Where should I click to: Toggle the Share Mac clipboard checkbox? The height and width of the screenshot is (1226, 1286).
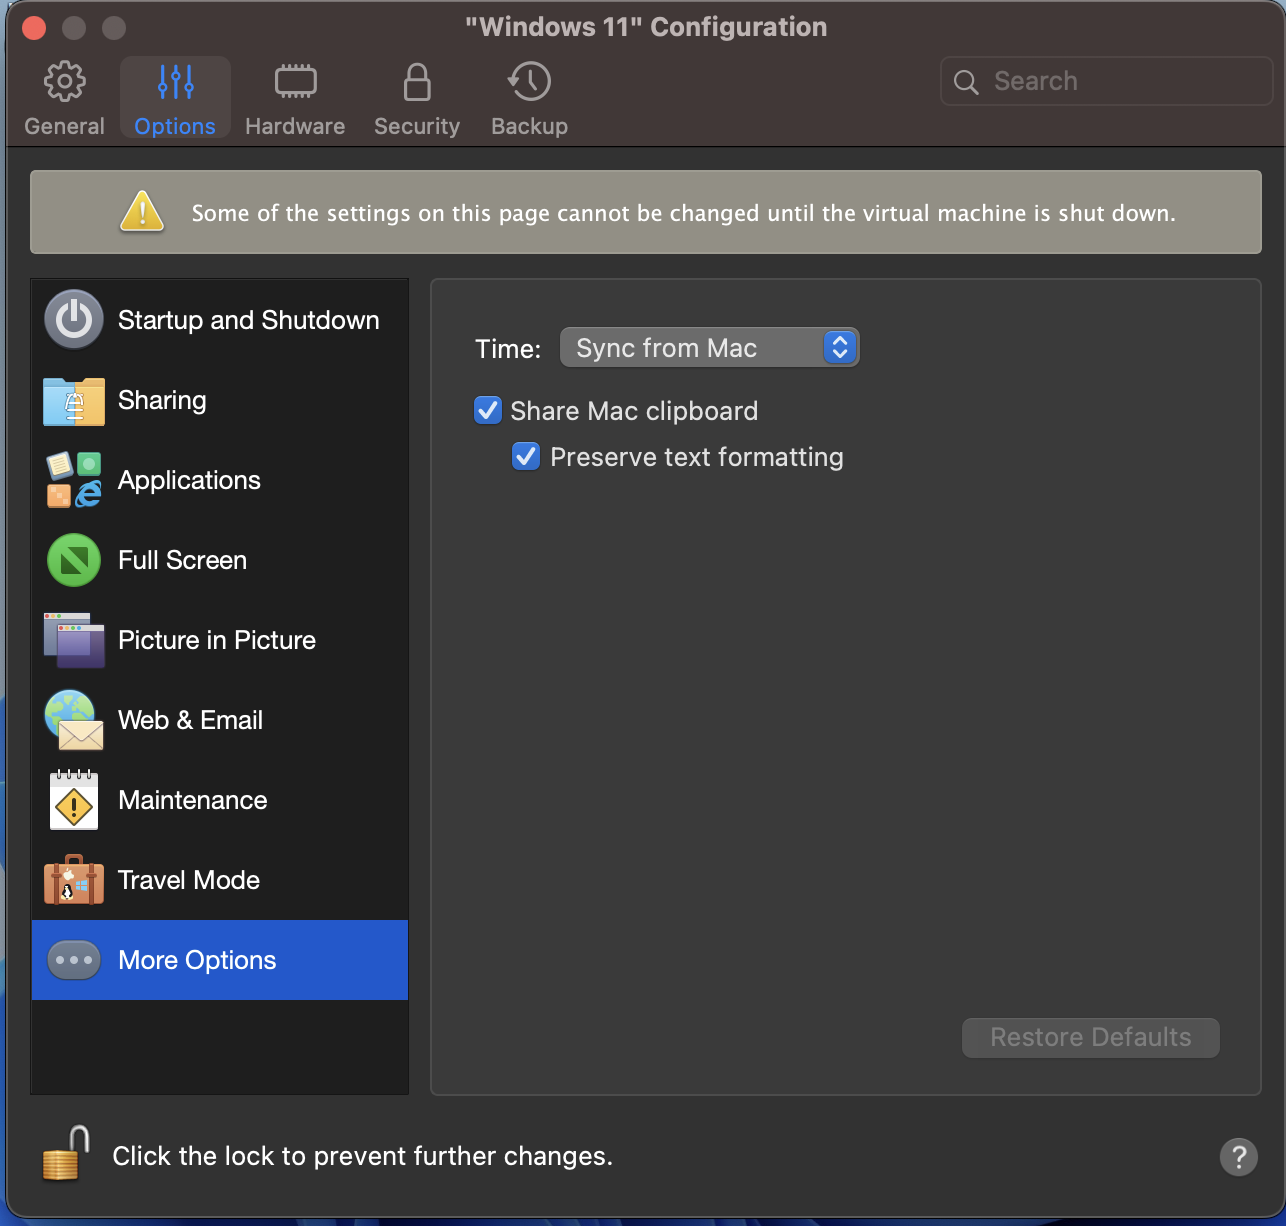click(x=488, y=410)
